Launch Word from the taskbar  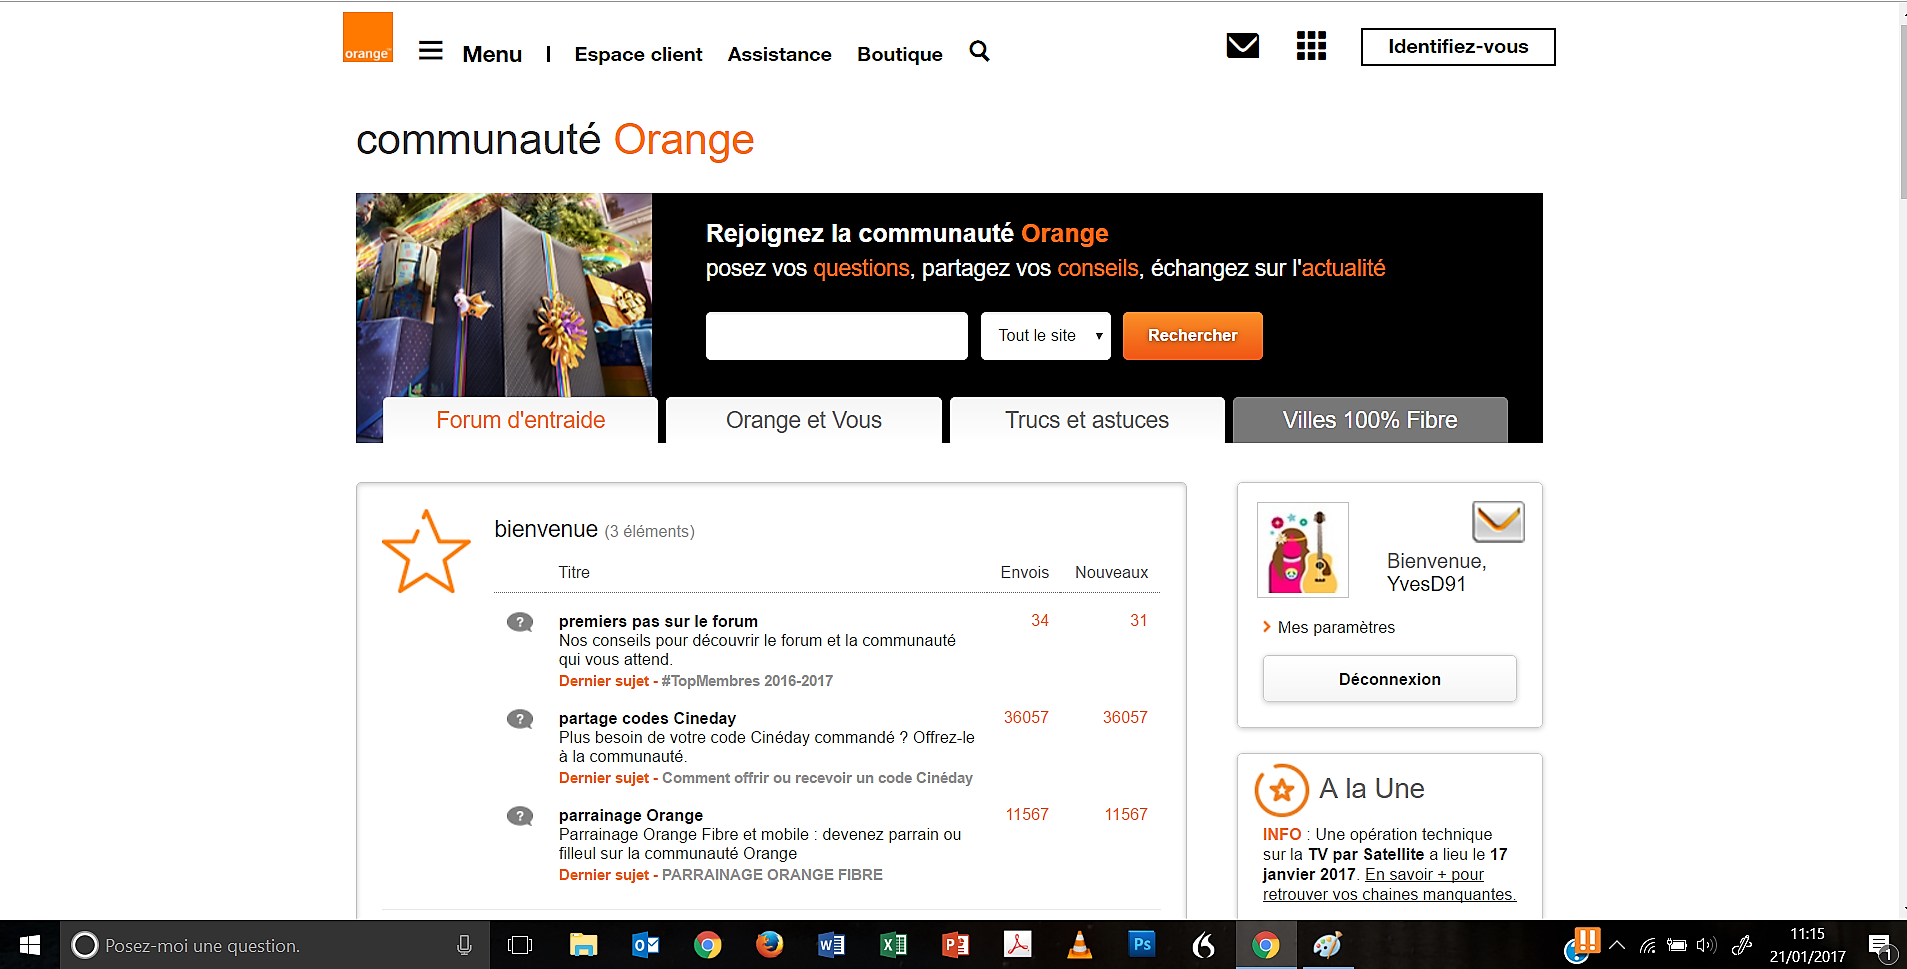click(x=831, y=945)
